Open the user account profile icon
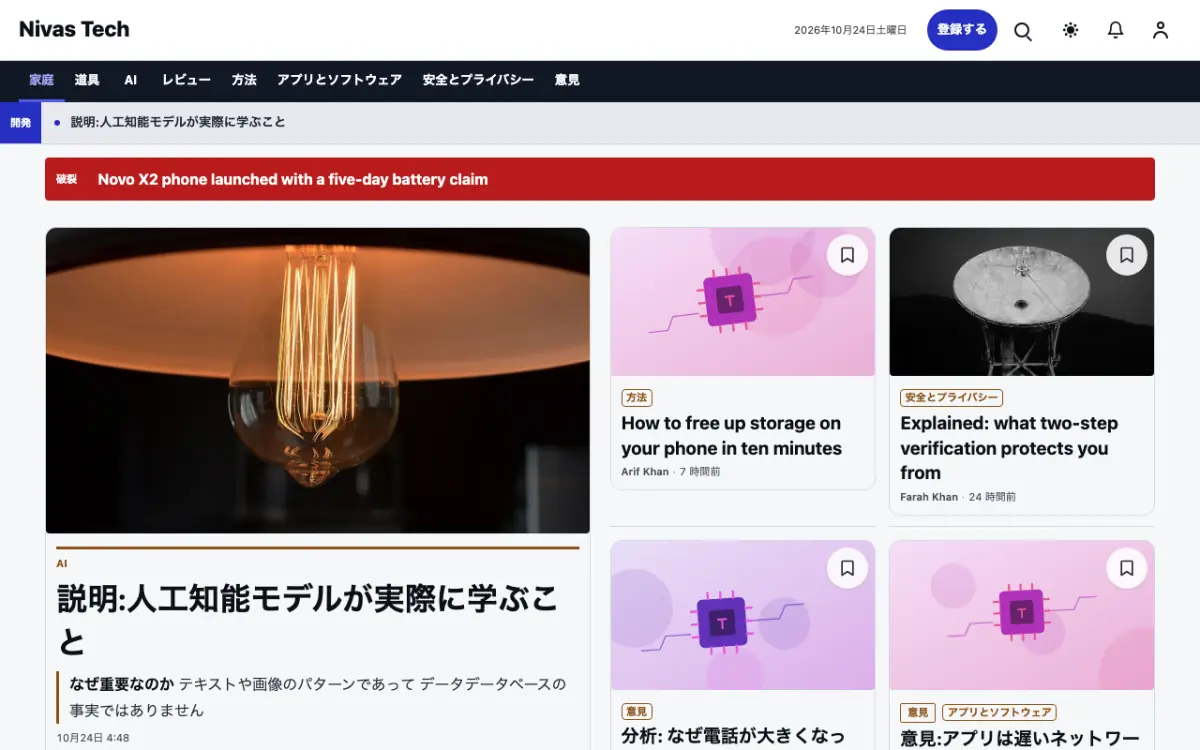 pyautogui.click(x=1160, y=30)
